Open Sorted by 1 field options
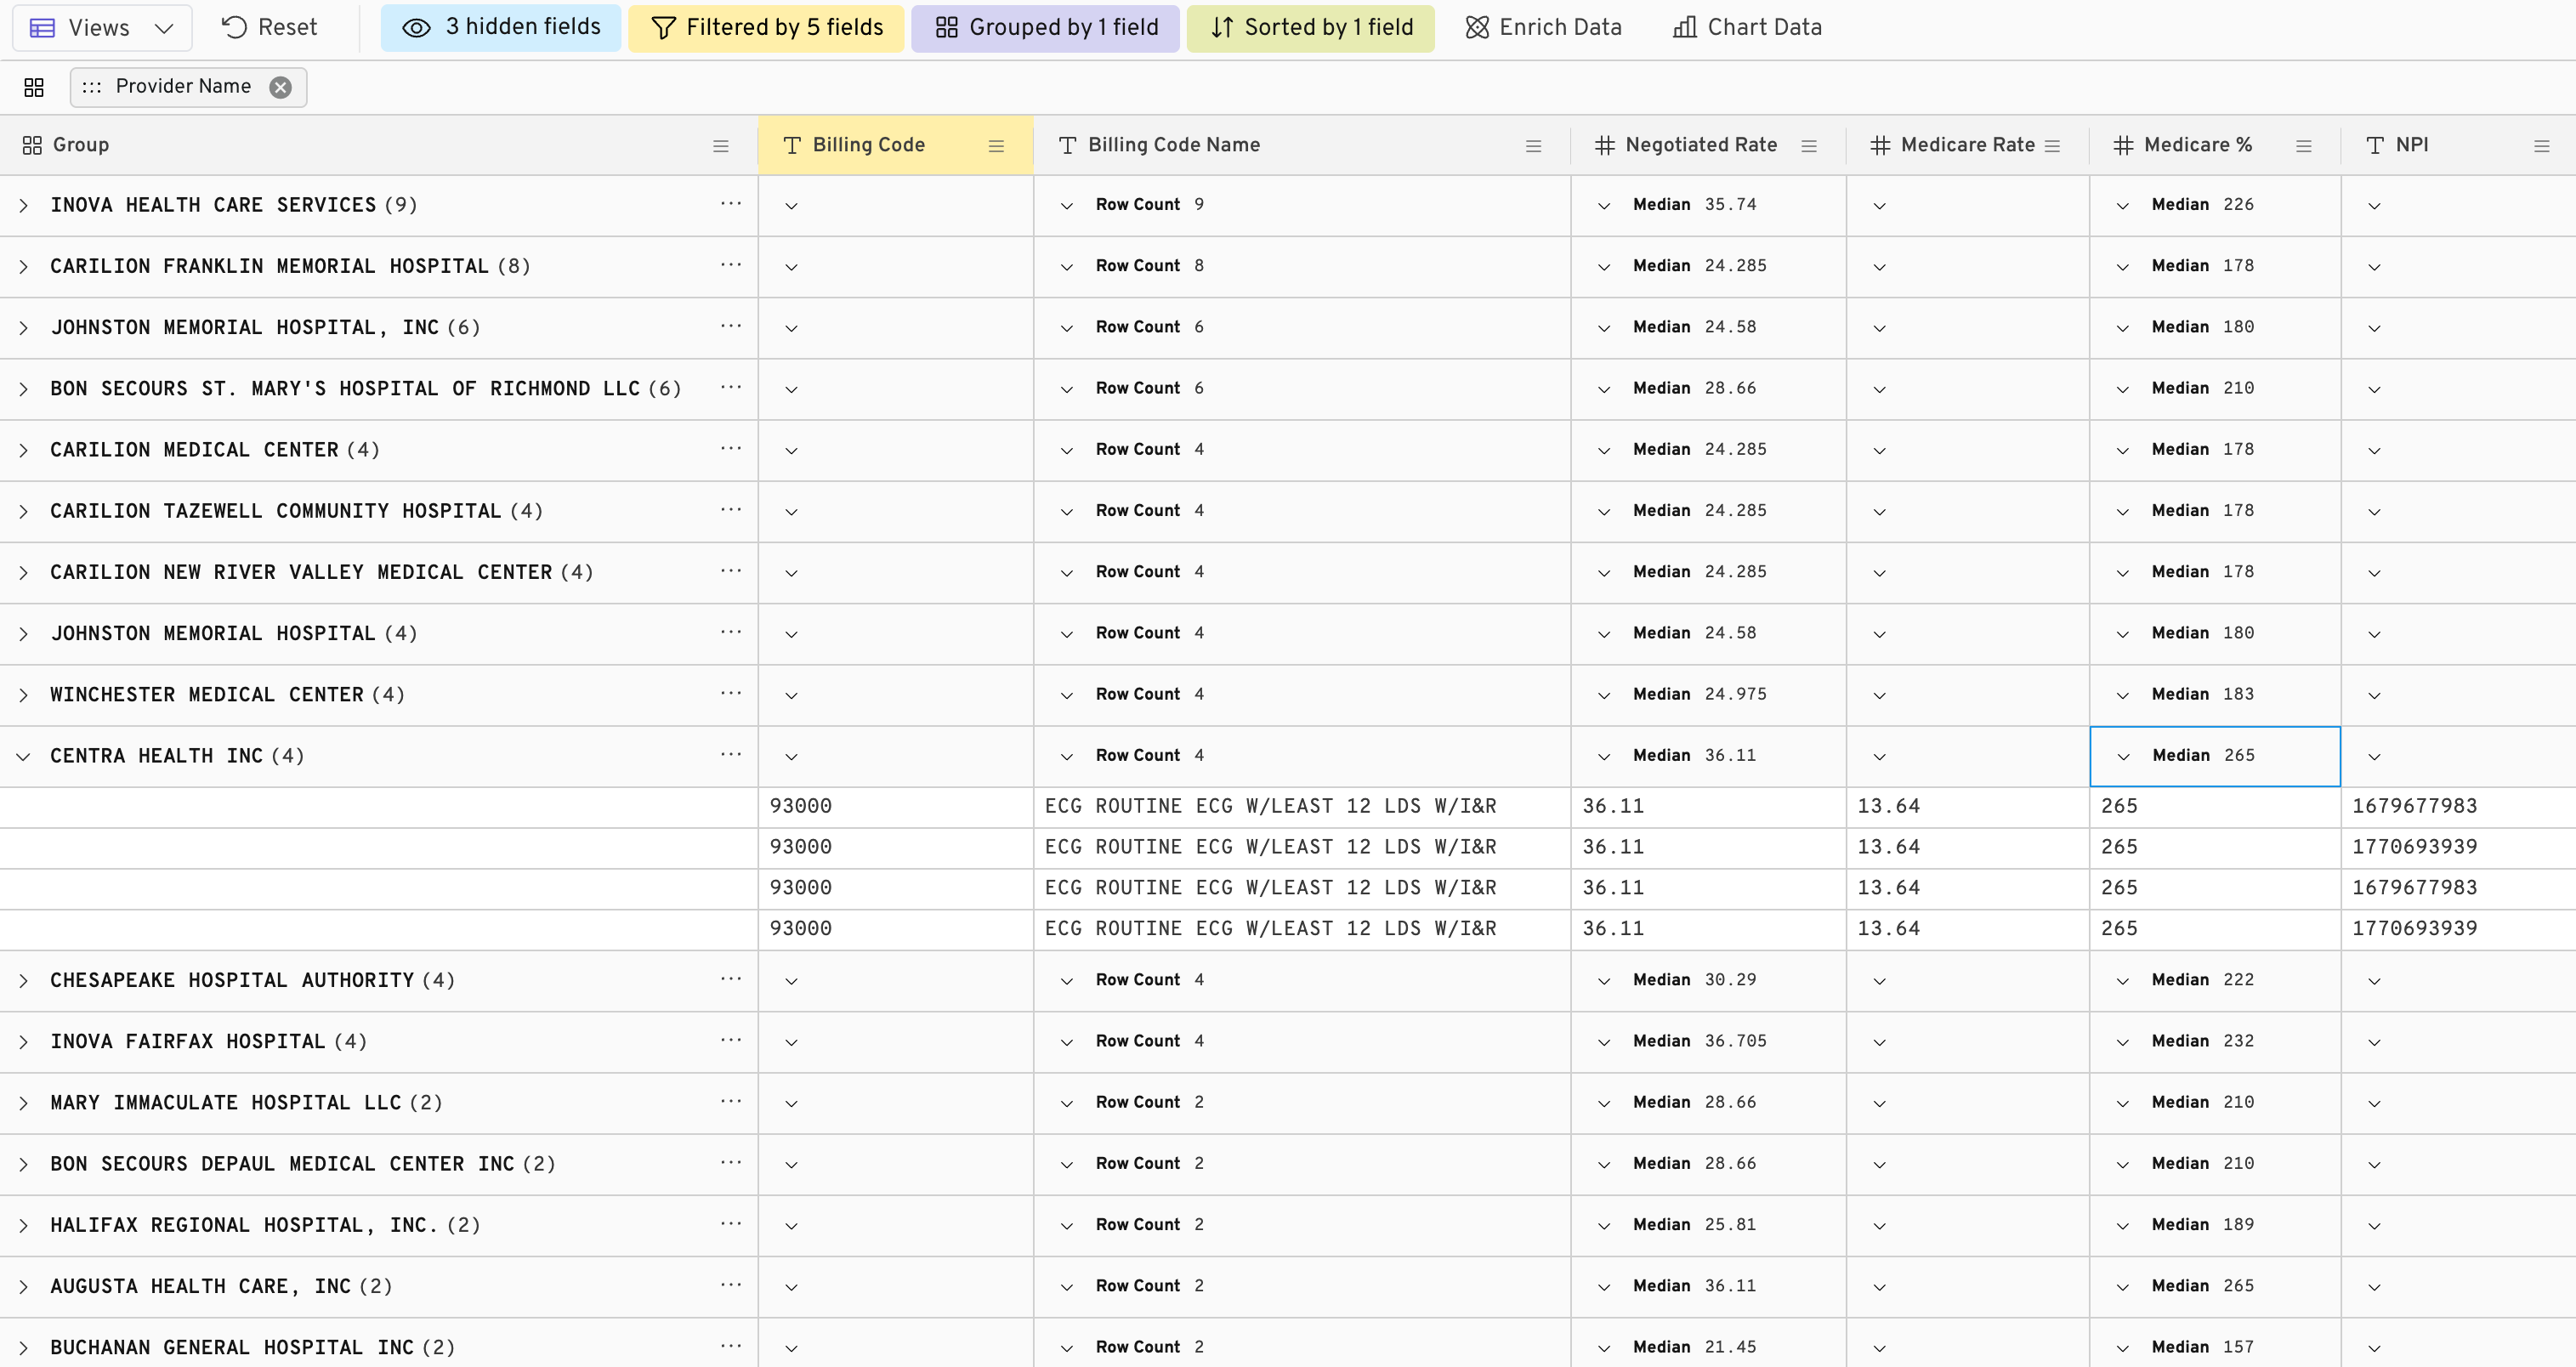This screenshot has width=2576, height=1367. pyautogui.click(x=1310, y=28)
